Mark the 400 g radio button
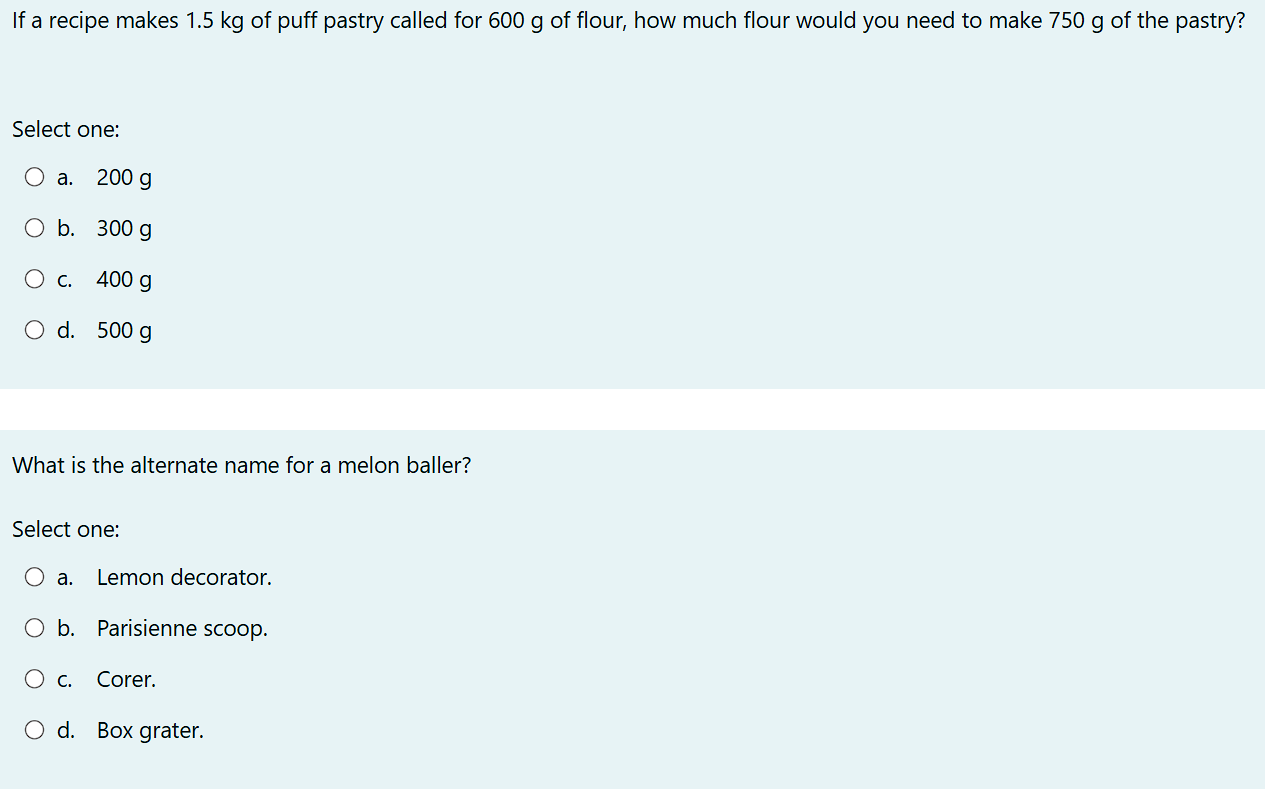This screenshot has width=1265, height=790. pos(35,280)
